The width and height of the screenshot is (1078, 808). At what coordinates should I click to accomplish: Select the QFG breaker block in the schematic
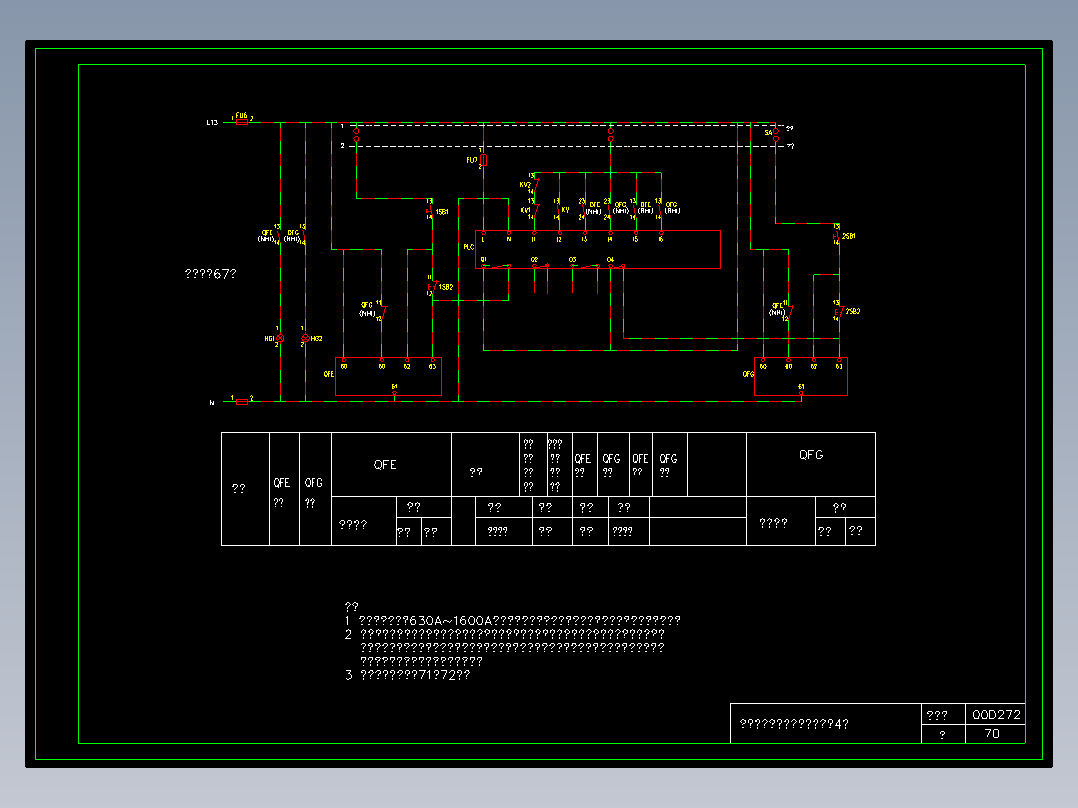coord(801,376)
